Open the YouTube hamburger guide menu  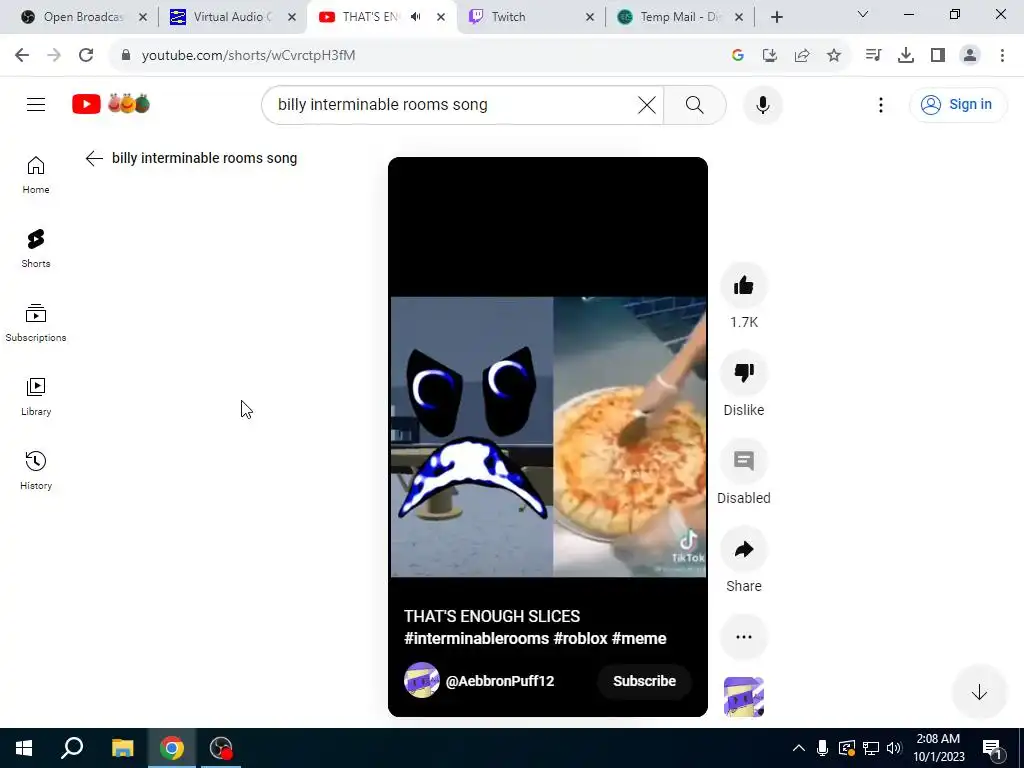(x=36, y=104)
